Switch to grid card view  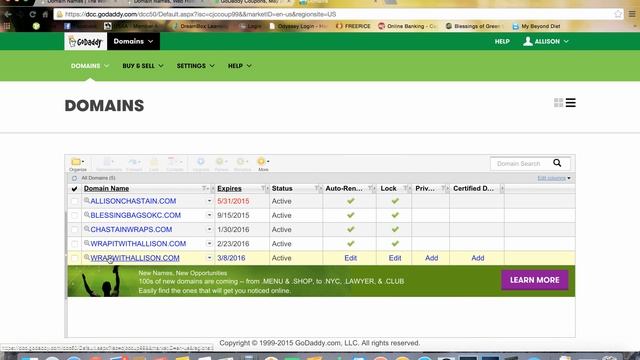558,103
